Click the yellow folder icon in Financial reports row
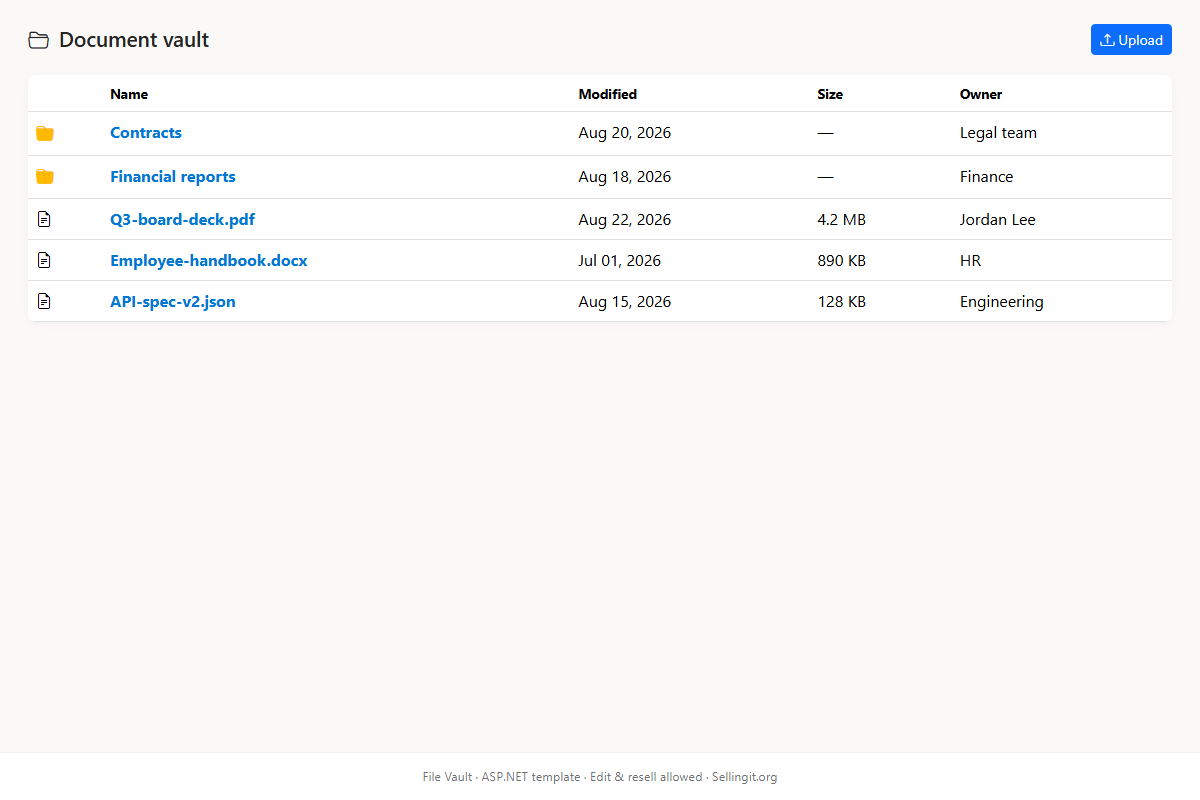The width and height of the screenshot is (1200, 800). (45, 177)
